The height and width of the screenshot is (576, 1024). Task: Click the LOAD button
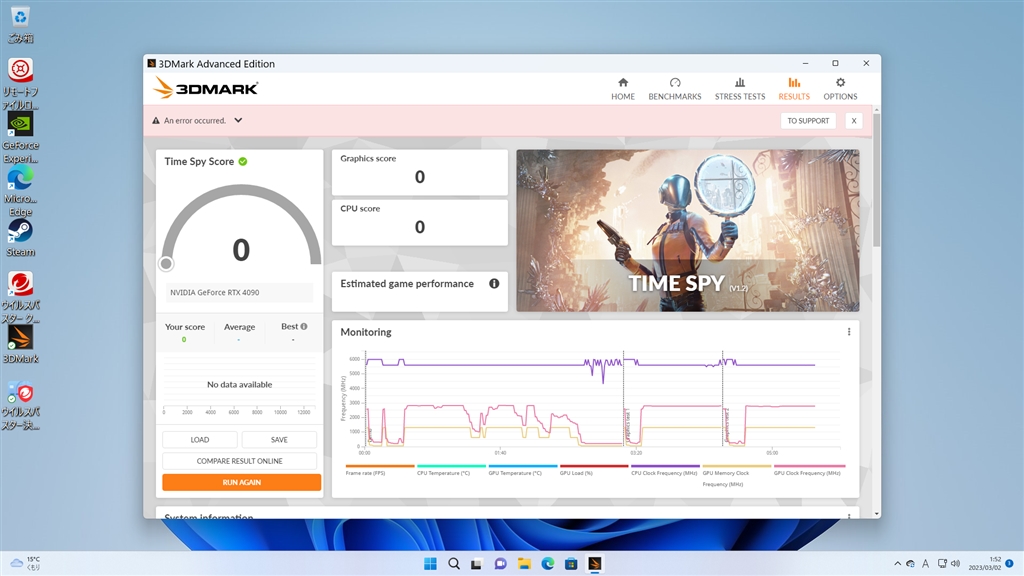[x=200, y=440]
